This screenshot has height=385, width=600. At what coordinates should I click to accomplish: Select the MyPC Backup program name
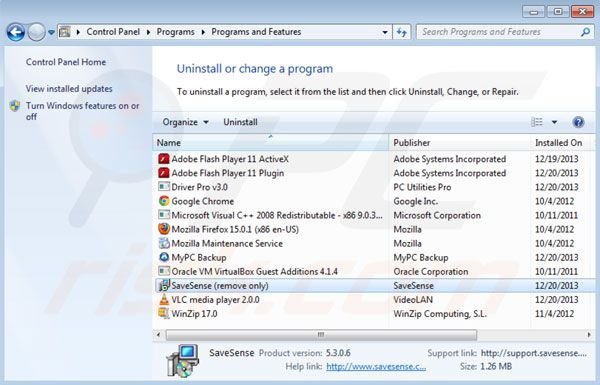(x=199, y=258)
